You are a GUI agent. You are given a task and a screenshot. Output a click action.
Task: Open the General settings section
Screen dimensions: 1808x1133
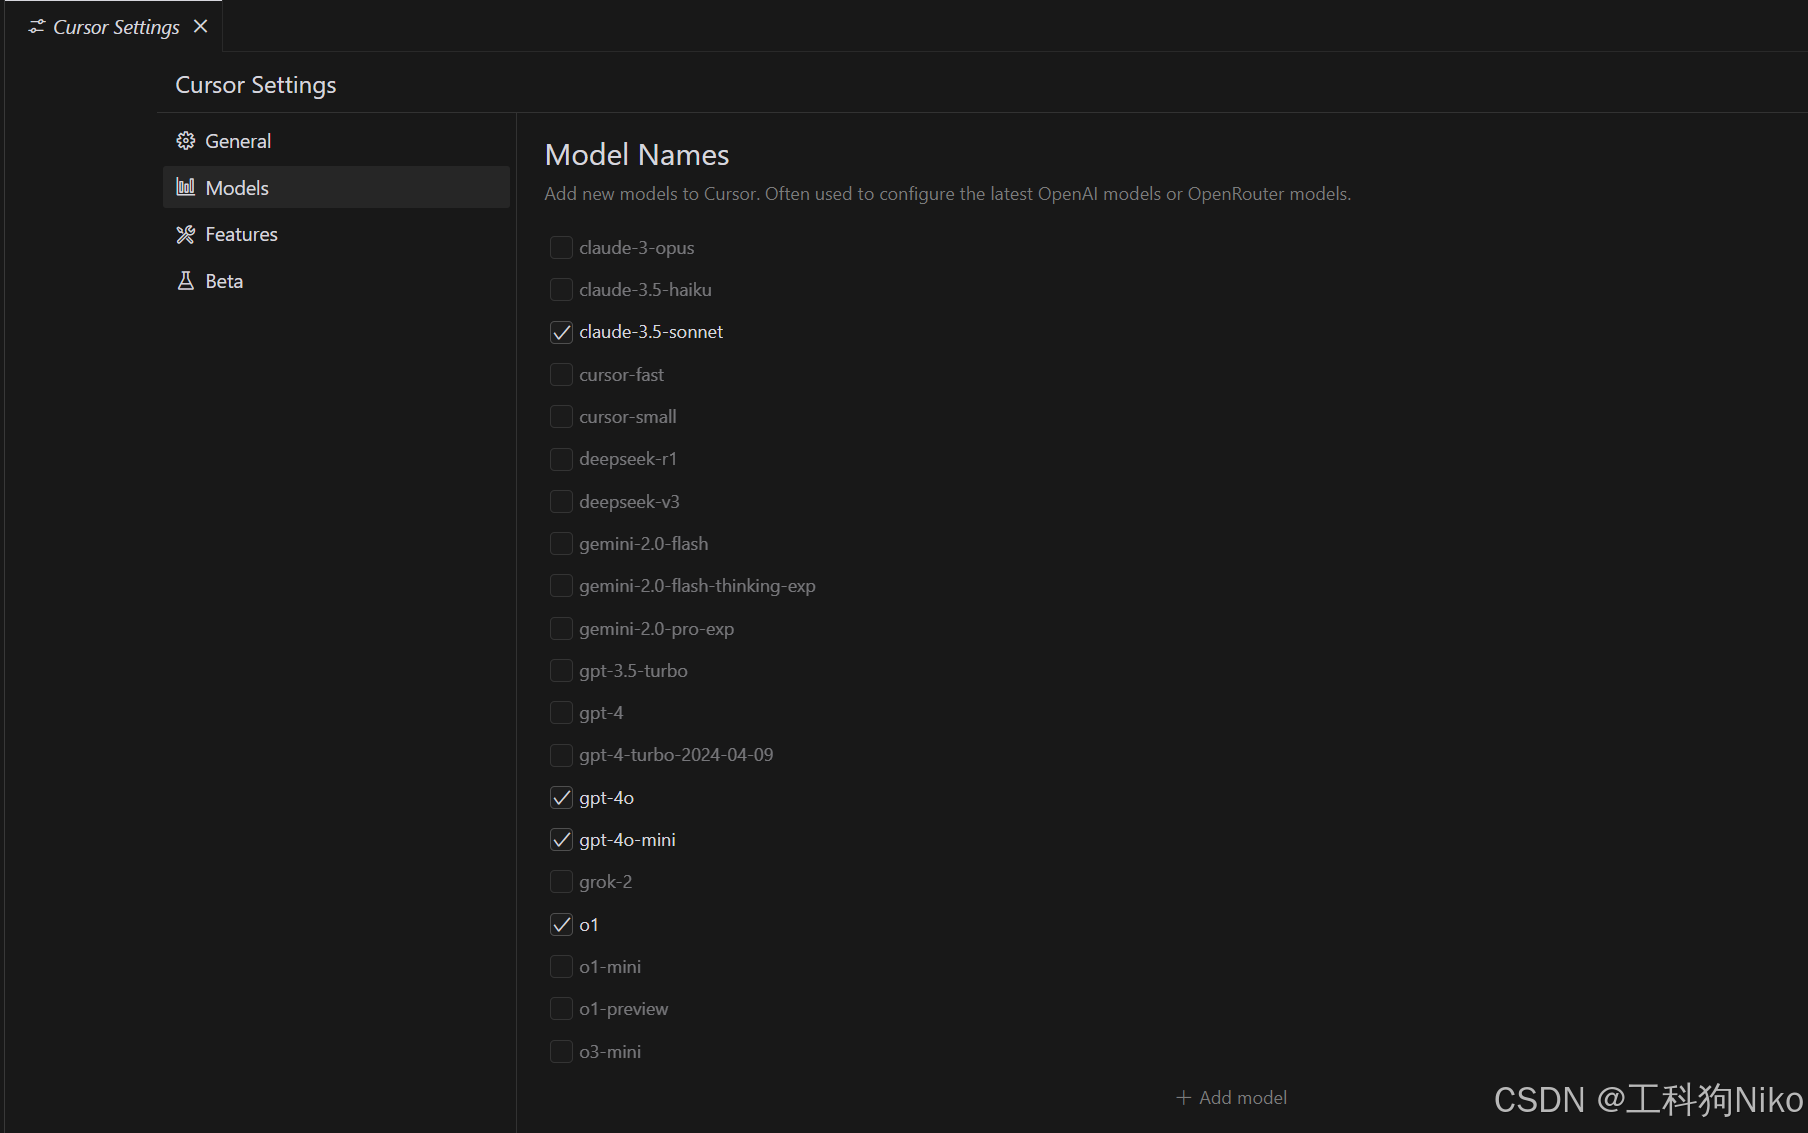(x=336, y=141)
